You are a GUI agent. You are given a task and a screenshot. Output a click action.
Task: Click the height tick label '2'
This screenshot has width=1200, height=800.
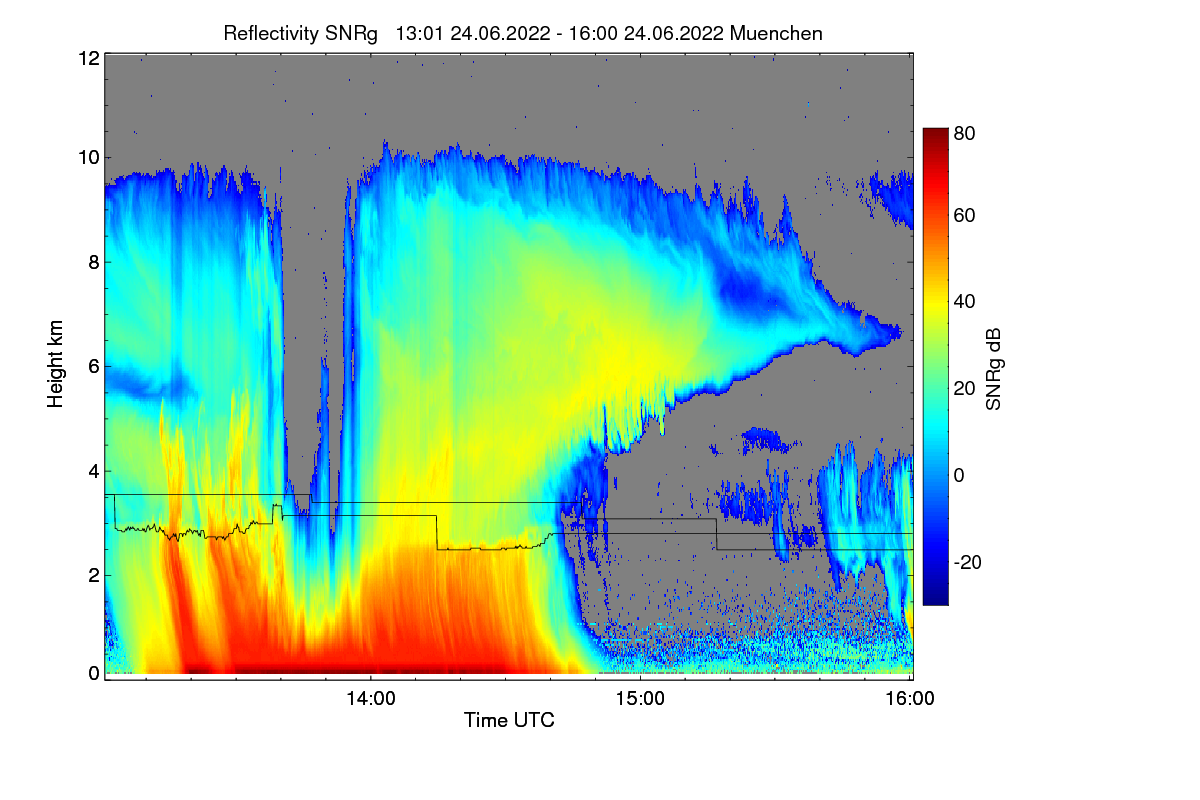pyautogui.click(x=93, y=574)
